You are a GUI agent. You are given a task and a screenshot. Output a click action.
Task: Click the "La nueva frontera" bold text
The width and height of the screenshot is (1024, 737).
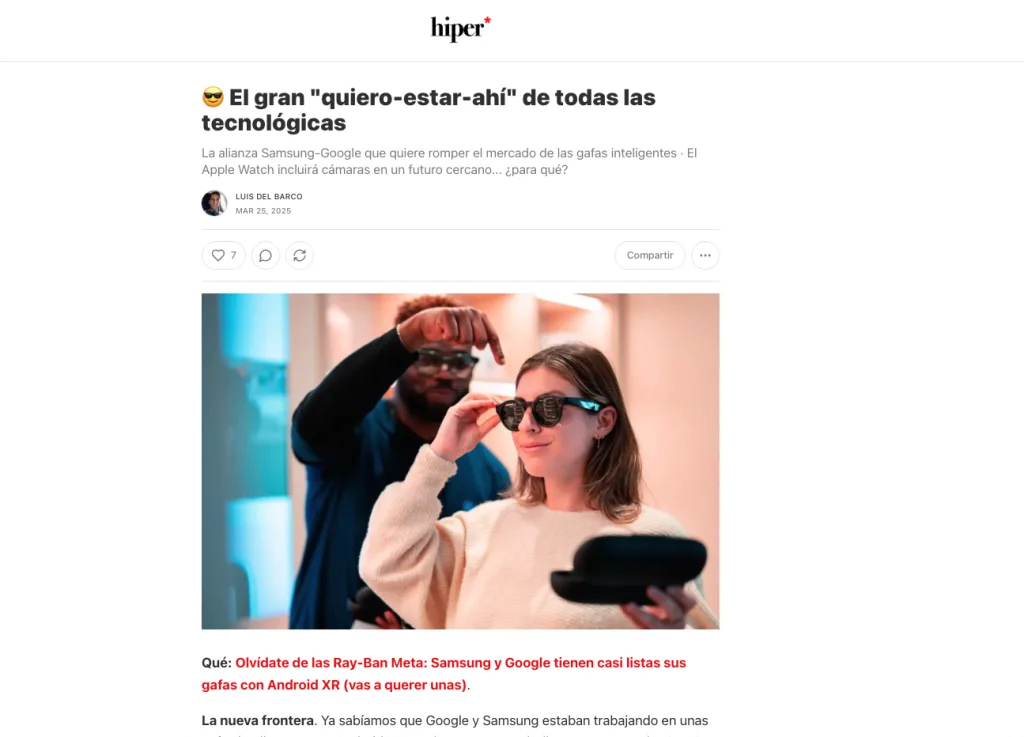point(257,721)
